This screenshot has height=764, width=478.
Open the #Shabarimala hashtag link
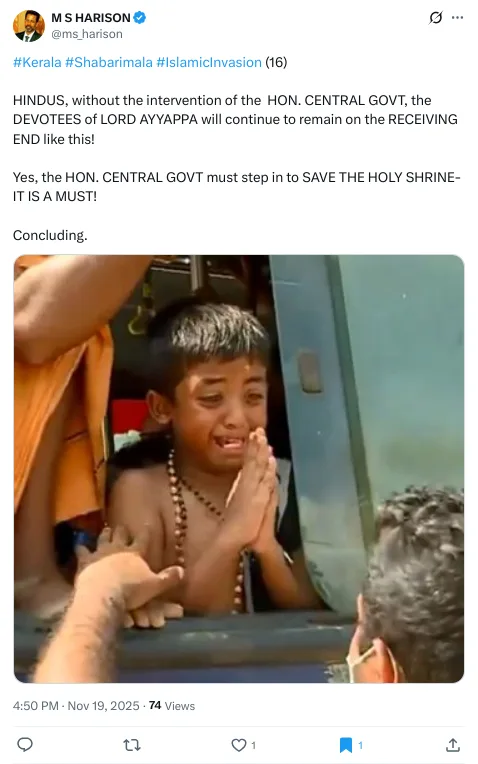(x=109, y=62)
